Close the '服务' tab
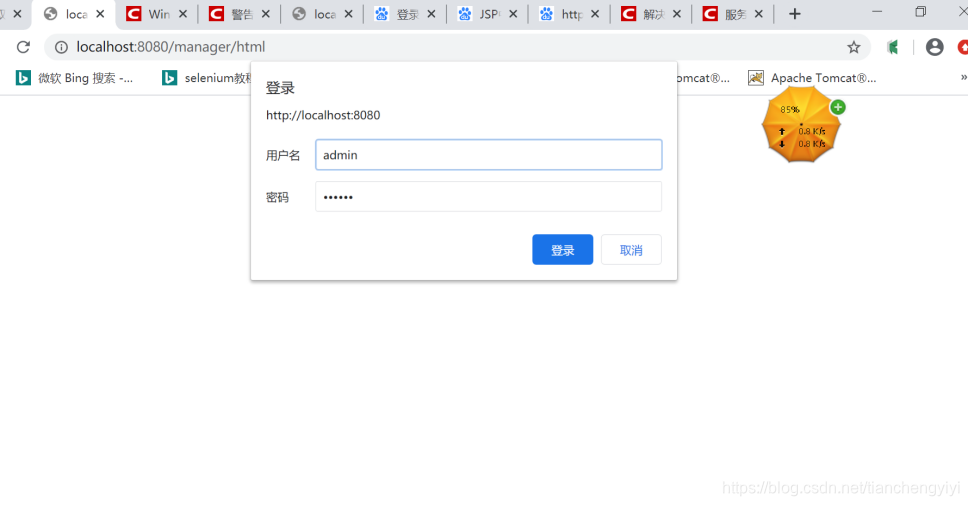The height and width of the screenshot is (506, 969). (759, 14)
